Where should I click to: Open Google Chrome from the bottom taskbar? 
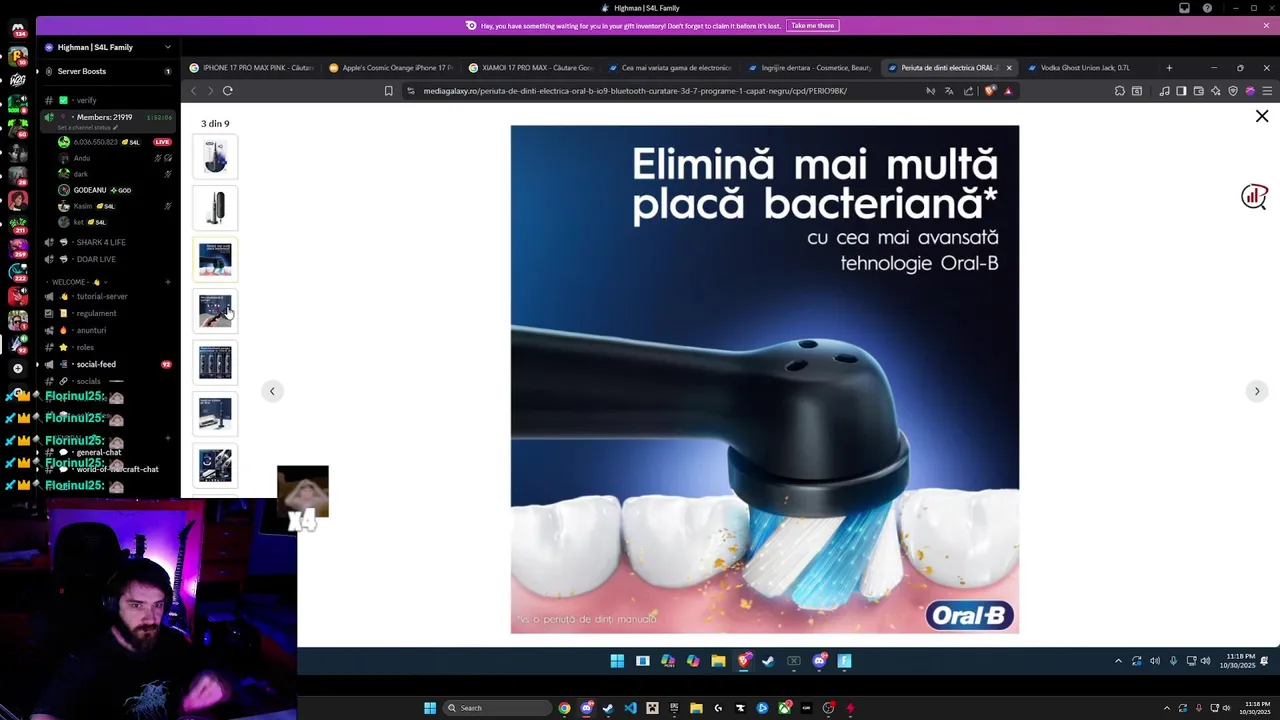click(565, 708)
